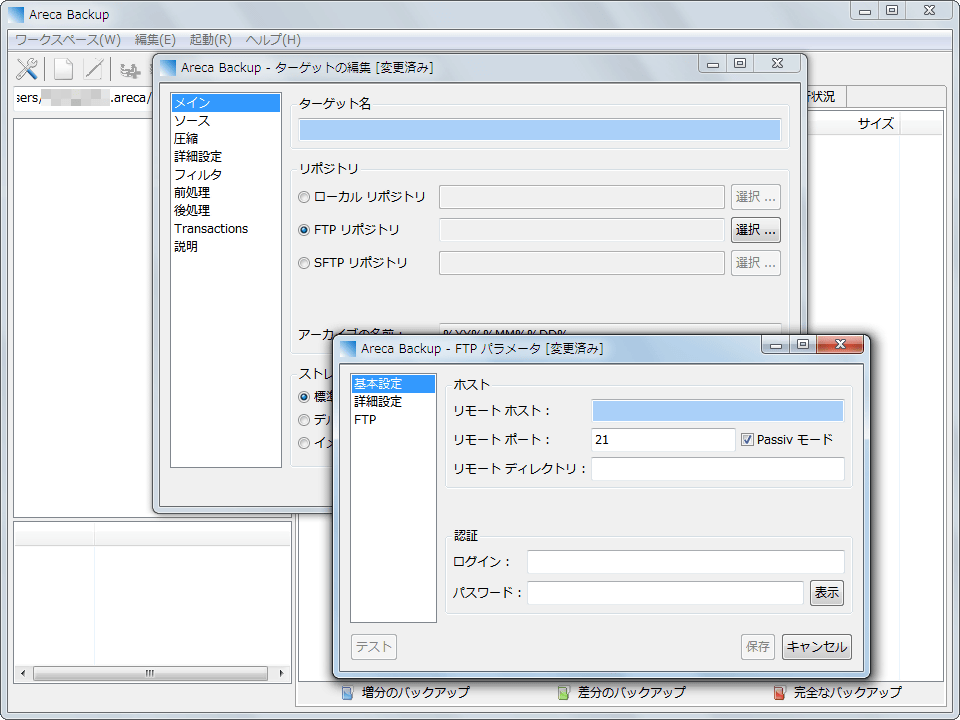Image resolution: width=960 pixels, height=720 pixels.
Task: Close the FTP パラメータ dialog
Action: click(x=840, y=345)
